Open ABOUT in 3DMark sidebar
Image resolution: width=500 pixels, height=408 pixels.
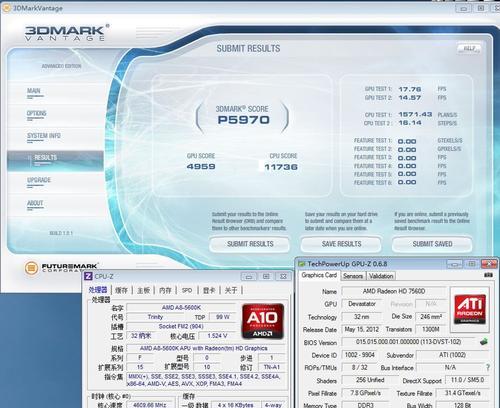[35, 203]
